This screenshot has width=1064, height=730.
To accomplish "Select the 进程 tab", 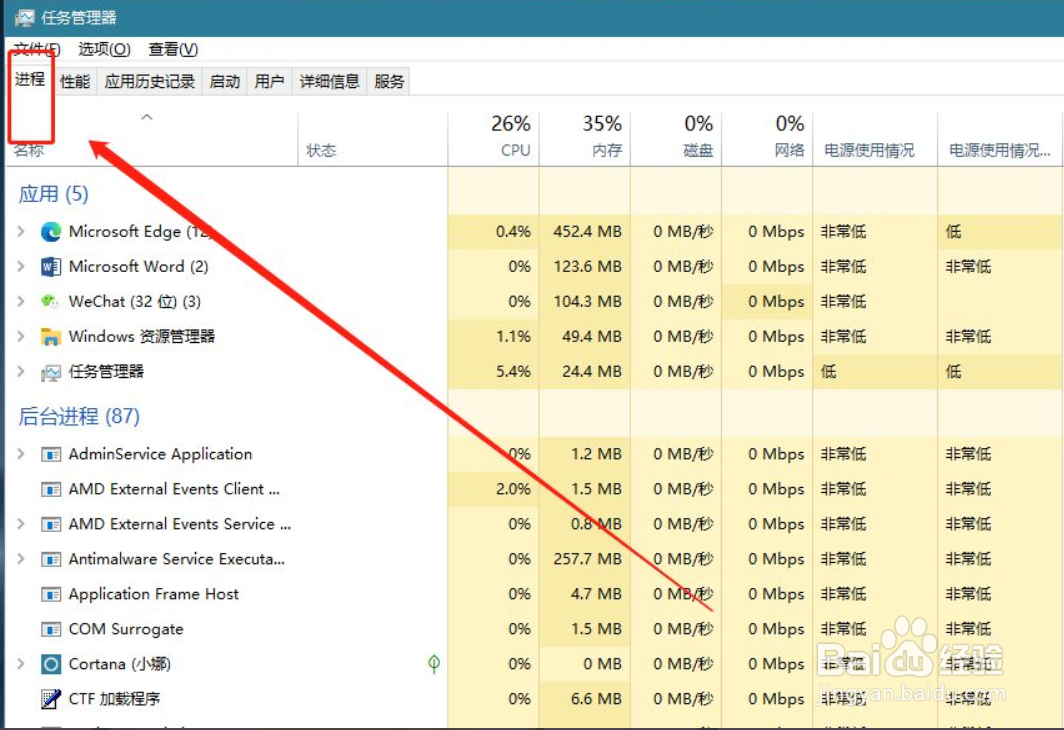I will click(x=30, y=80).
